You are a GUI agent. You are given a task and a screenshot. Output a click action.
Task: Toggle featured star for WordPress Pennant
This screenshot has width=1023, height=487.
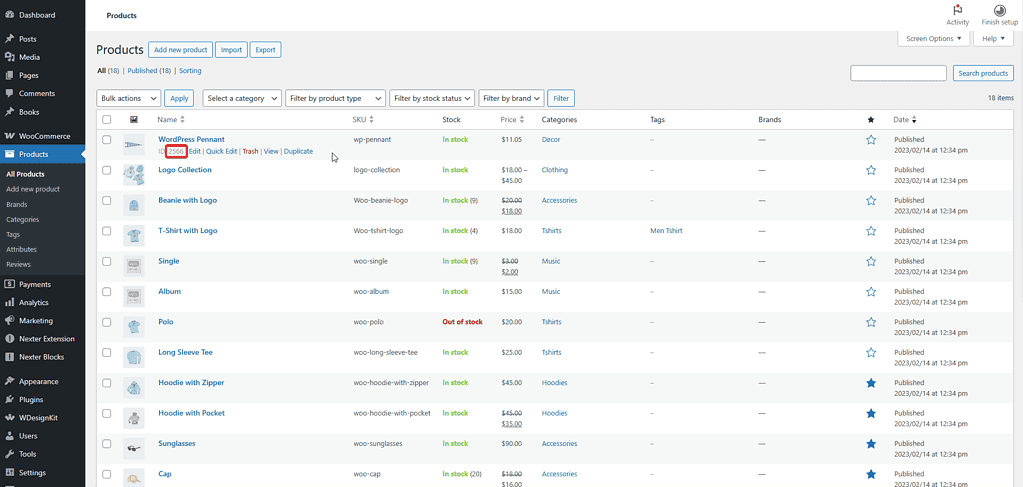pos(870,140)
